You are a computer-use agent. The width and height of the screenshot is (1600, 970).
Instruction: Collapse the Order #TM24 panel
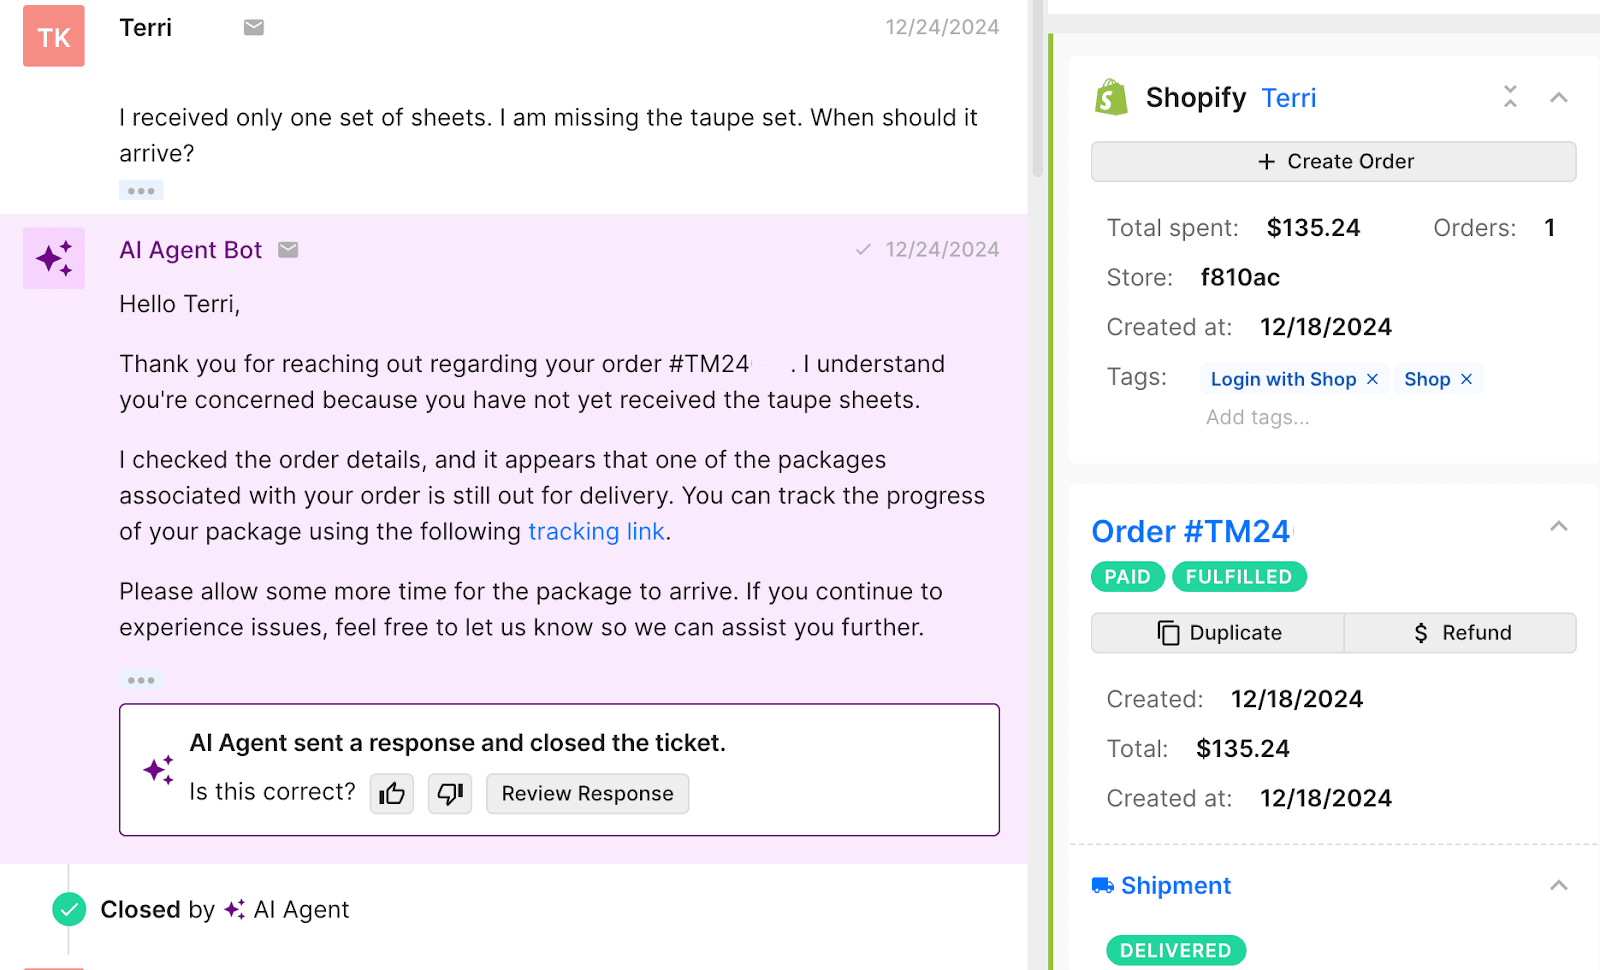click(x=1558, y=525)
